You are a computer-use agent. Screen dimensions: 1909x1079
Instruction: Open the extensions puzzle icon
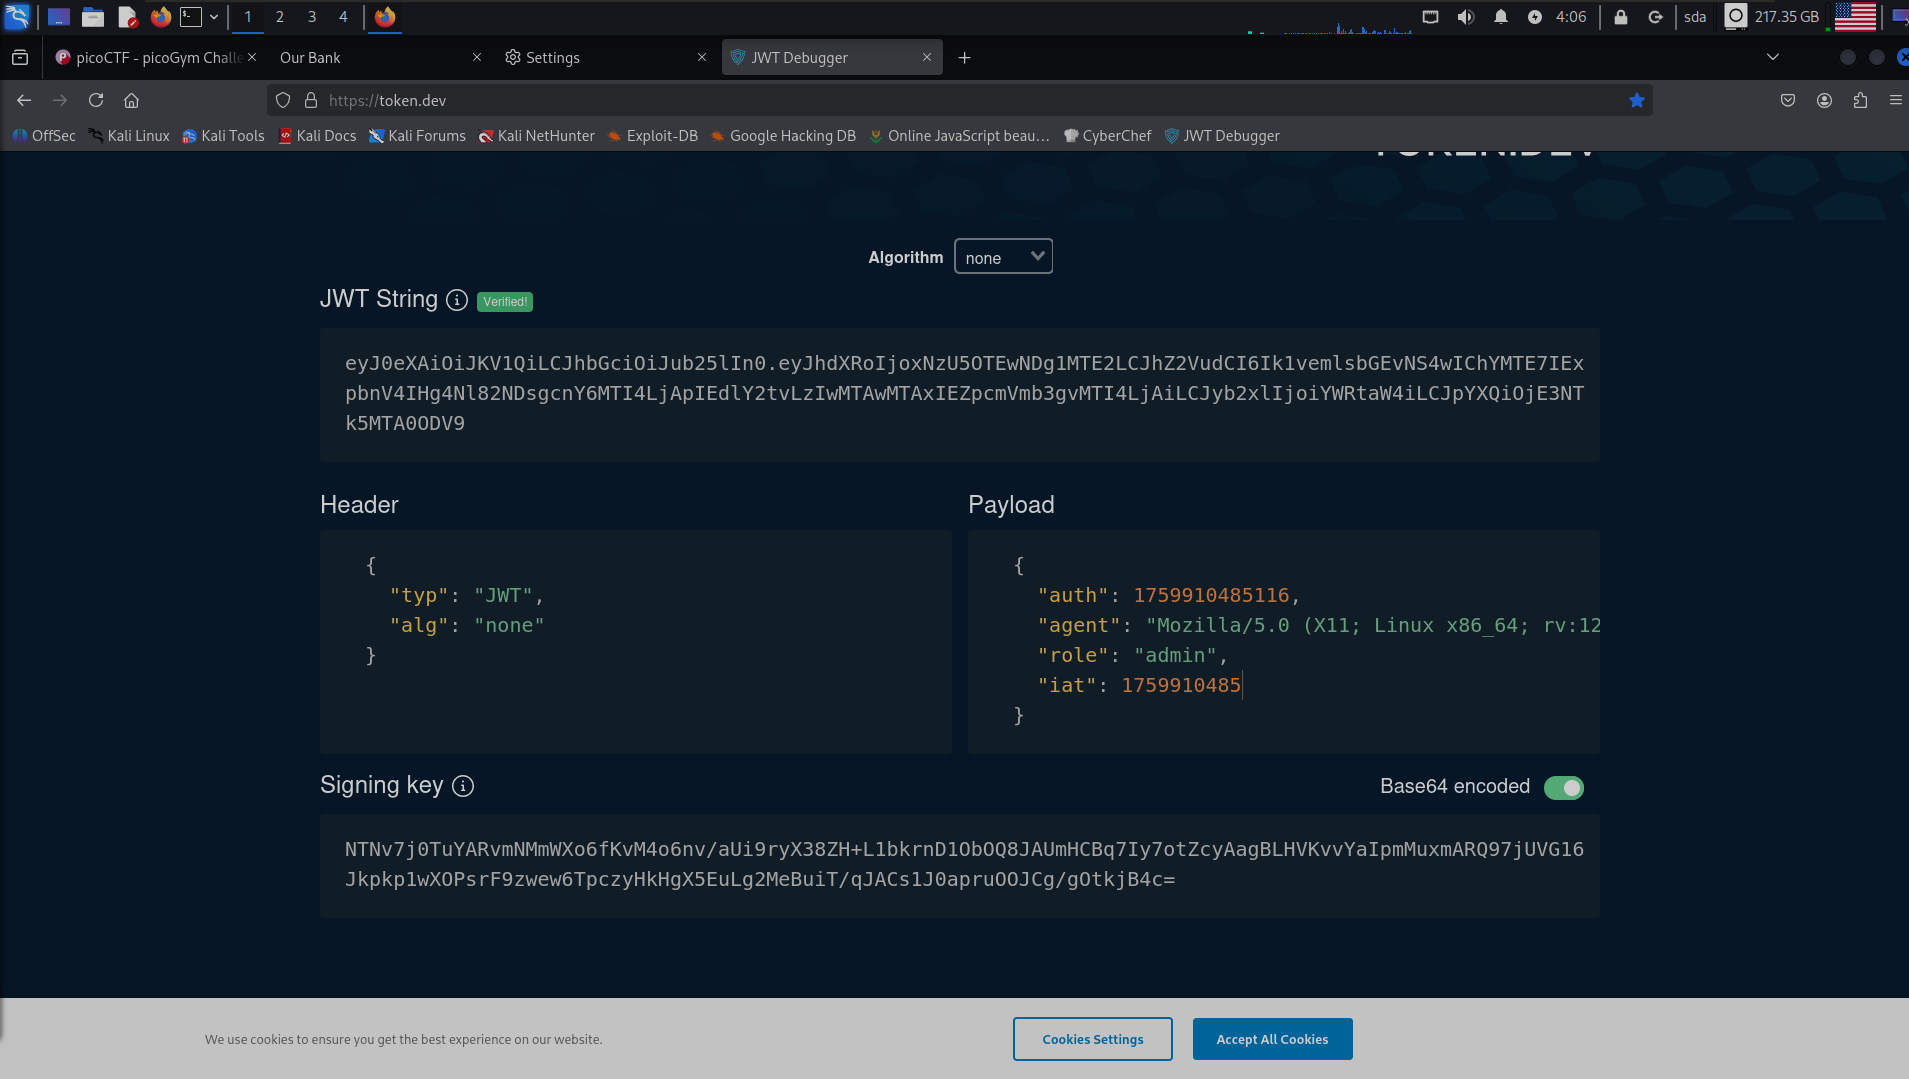(1860, 100)
